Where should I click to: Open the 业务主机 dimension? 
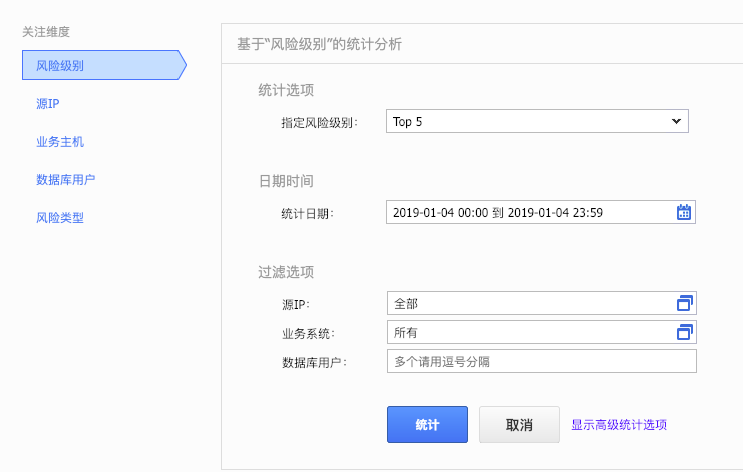[x=60, y=142]
